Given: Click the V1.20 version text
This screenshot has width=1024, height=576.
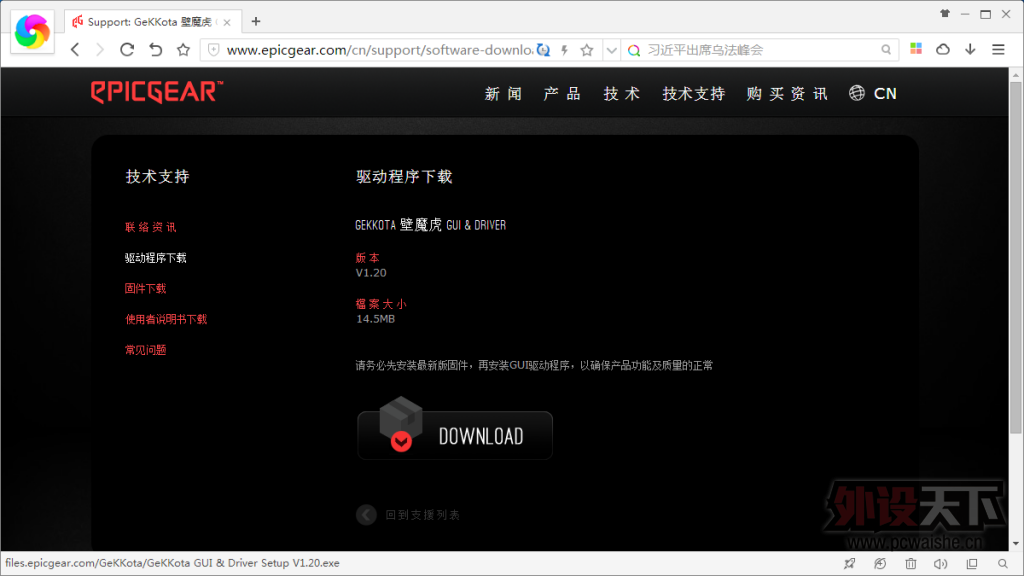Looking at the screenshot, I should (371, 273).
